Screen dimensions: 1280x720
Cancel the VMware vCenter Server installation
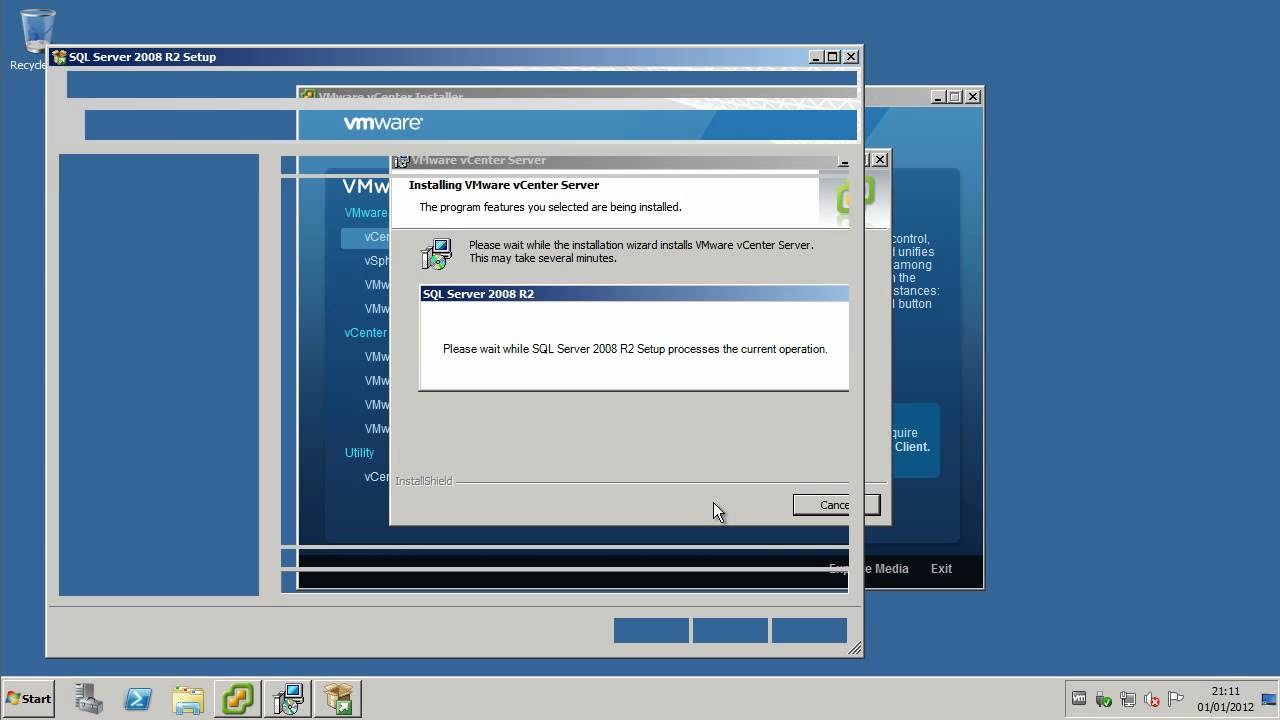point(836,505)
